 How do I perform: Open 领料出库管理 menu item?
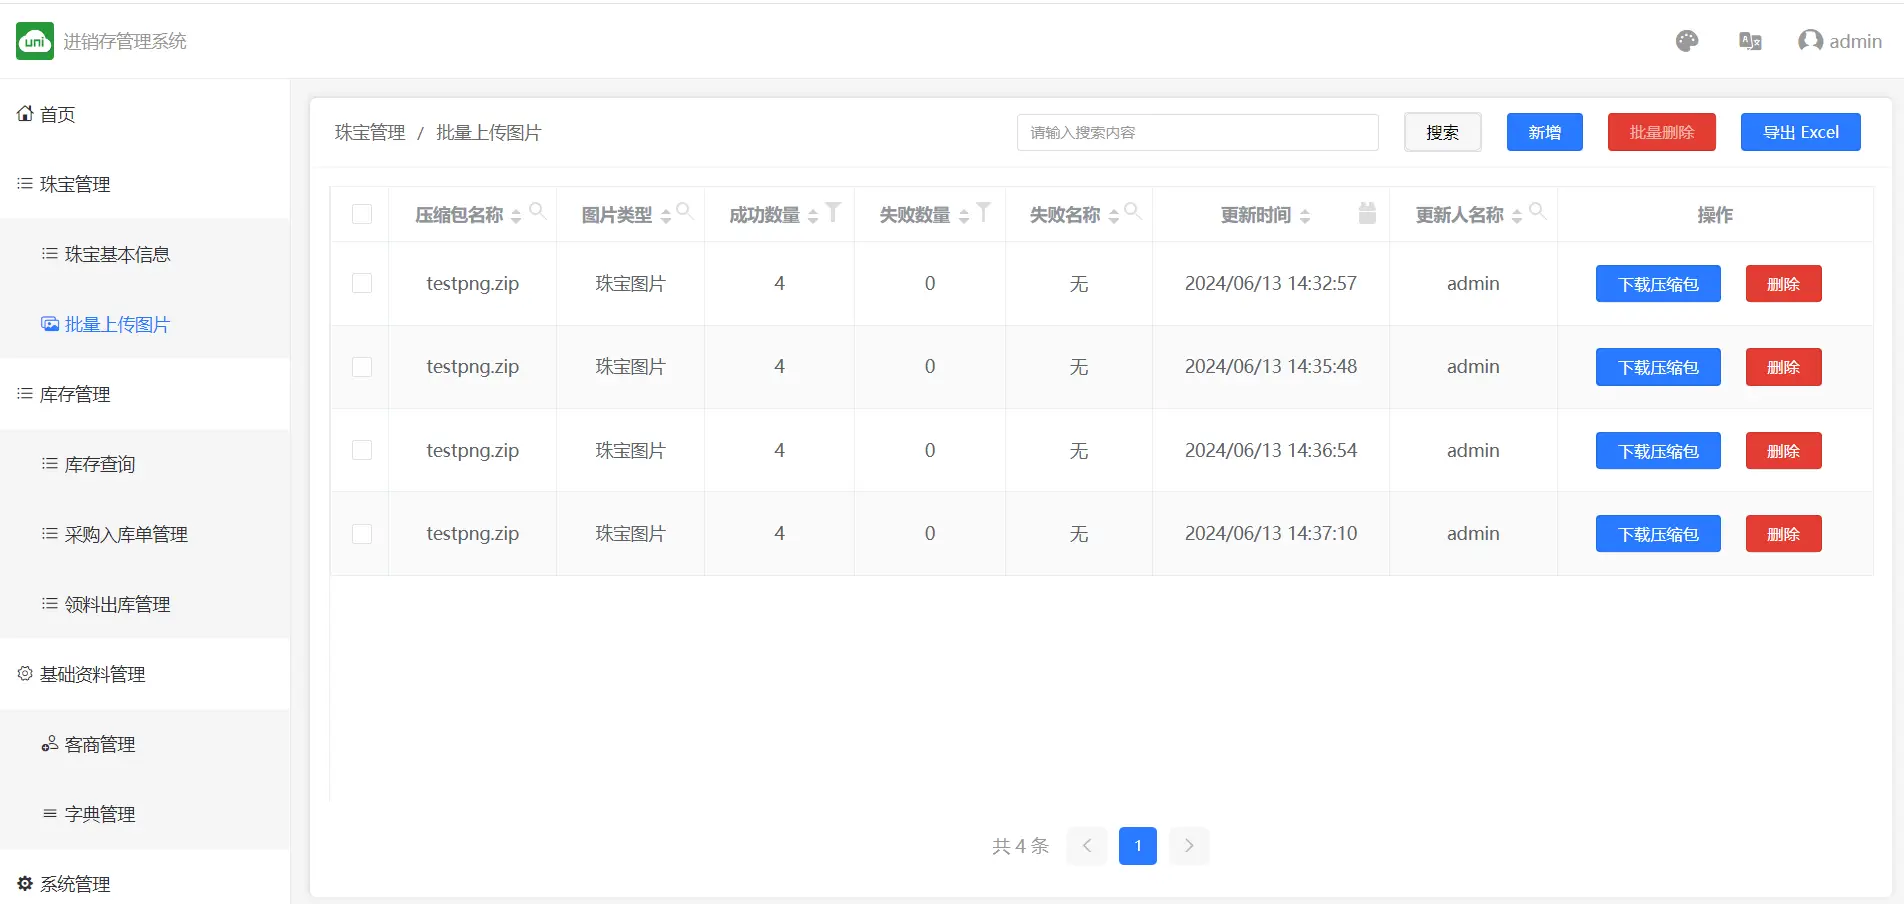coord(145,604)
